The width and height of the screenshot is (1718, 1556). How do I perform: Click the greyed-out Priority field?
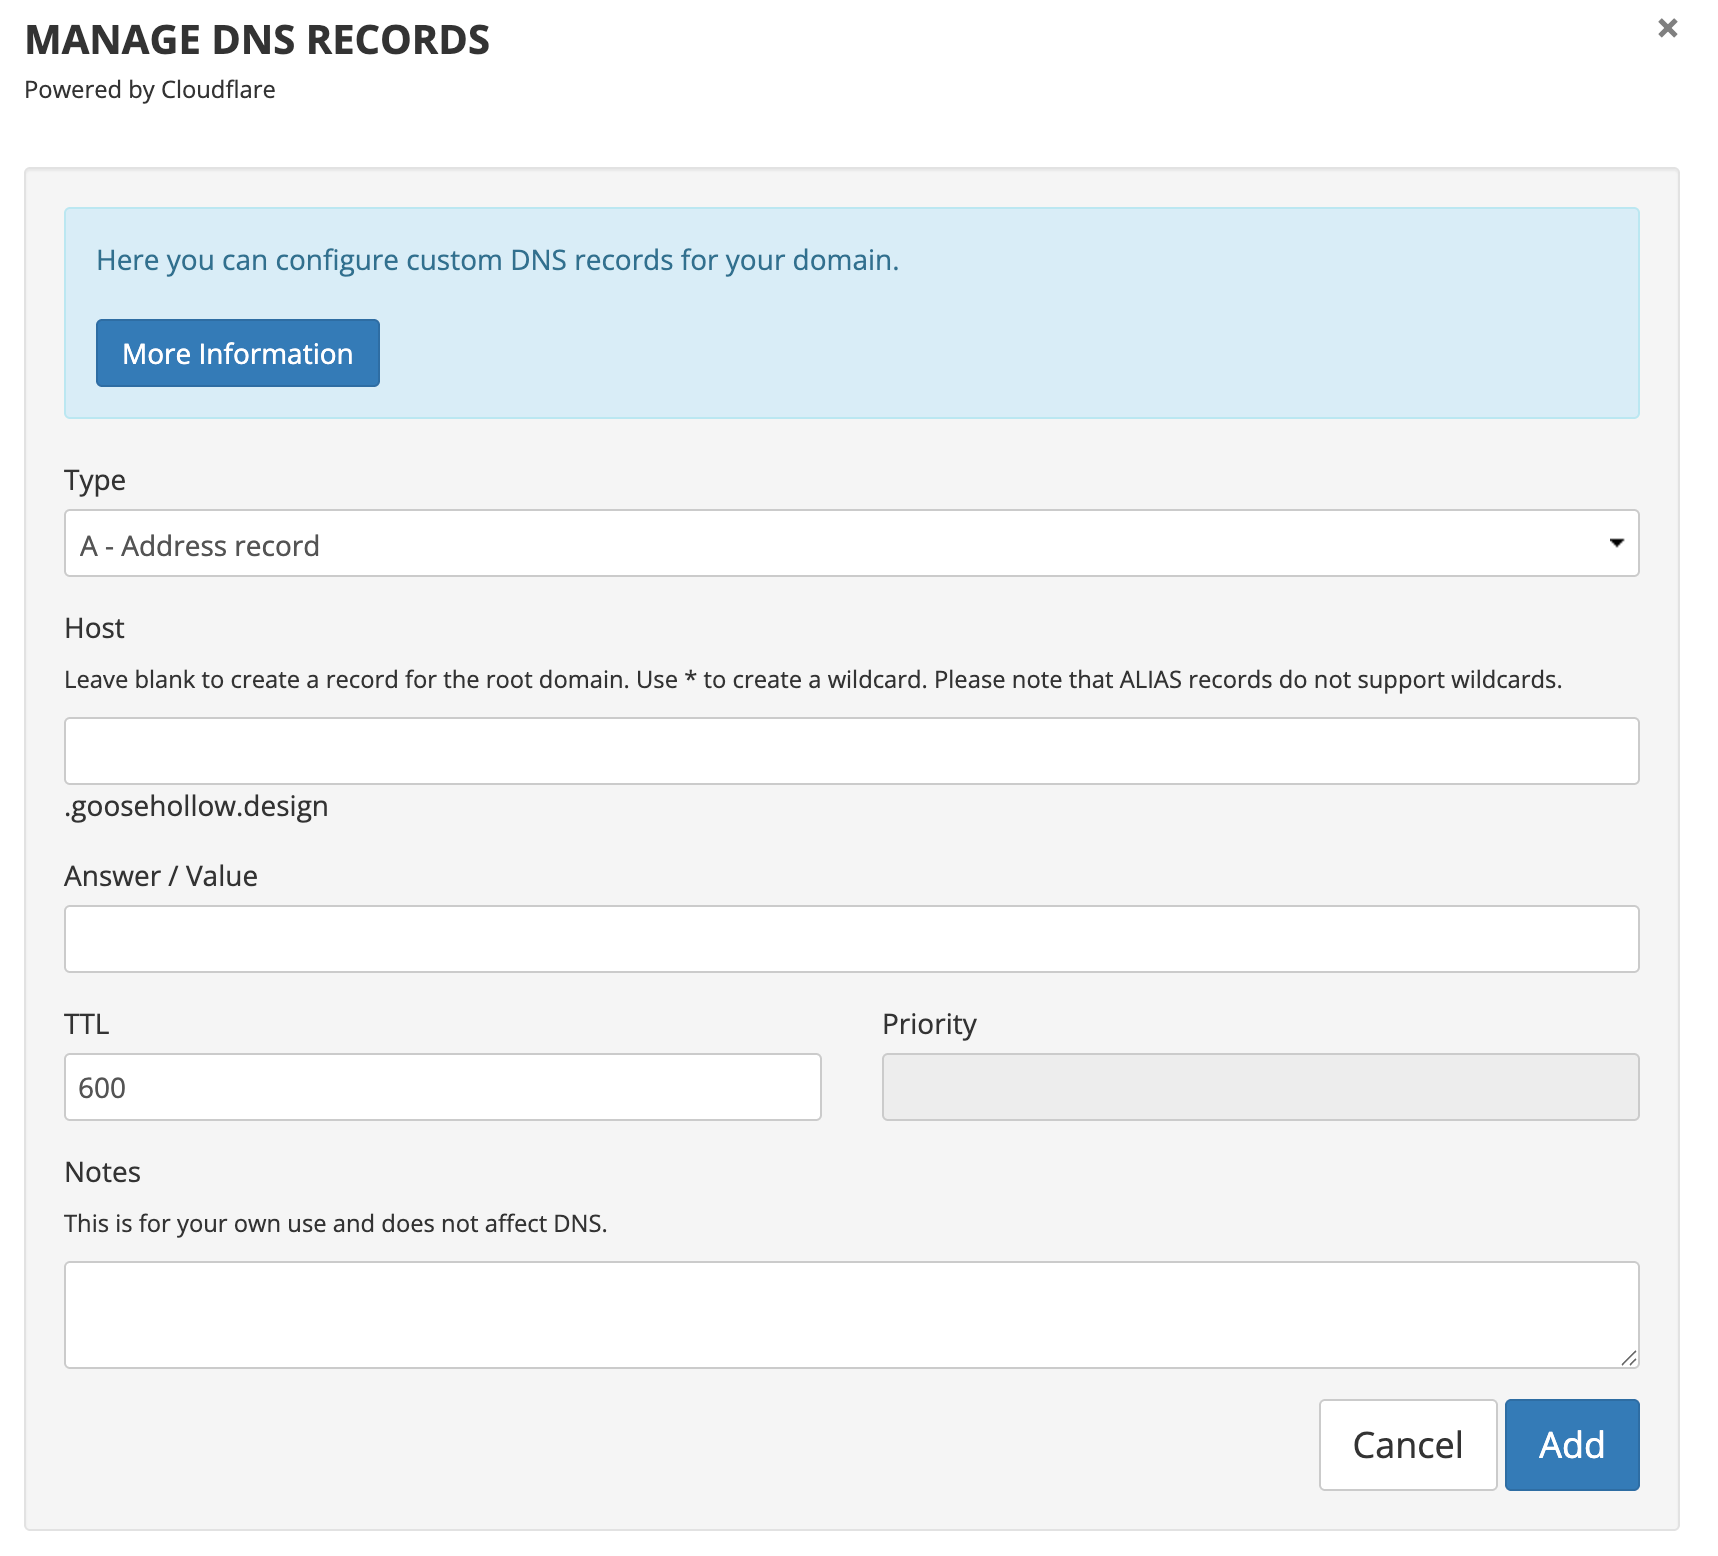click(1260, 1087)
